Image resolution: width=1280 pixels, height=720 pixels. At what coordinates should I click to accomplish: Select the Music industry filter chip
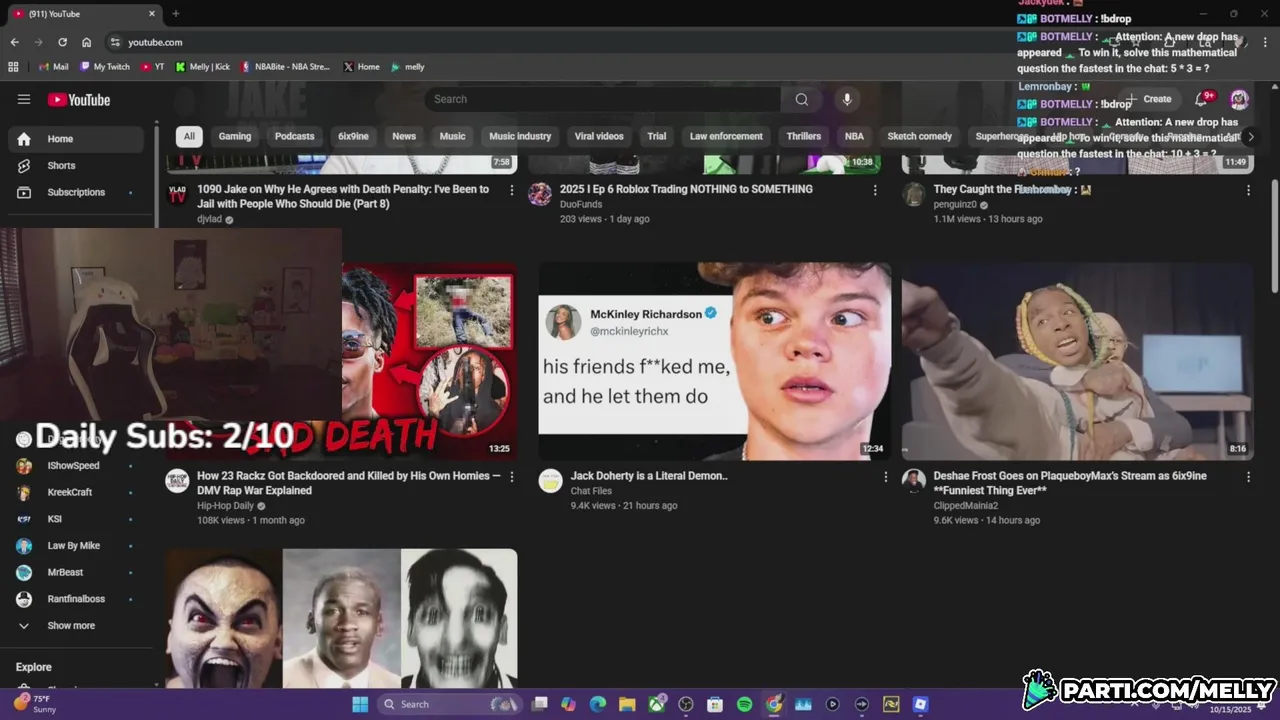pos(520,136)
